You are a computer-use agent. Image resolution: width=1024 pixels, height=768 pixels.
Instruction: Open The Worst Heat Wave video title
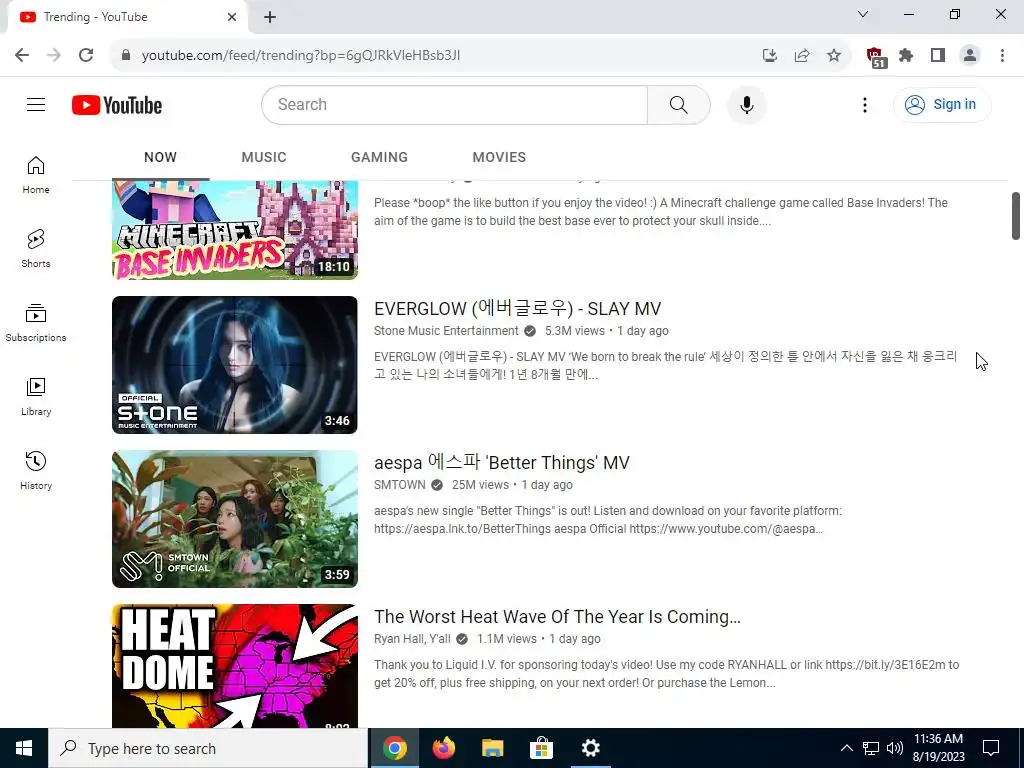tap(557, 616)
